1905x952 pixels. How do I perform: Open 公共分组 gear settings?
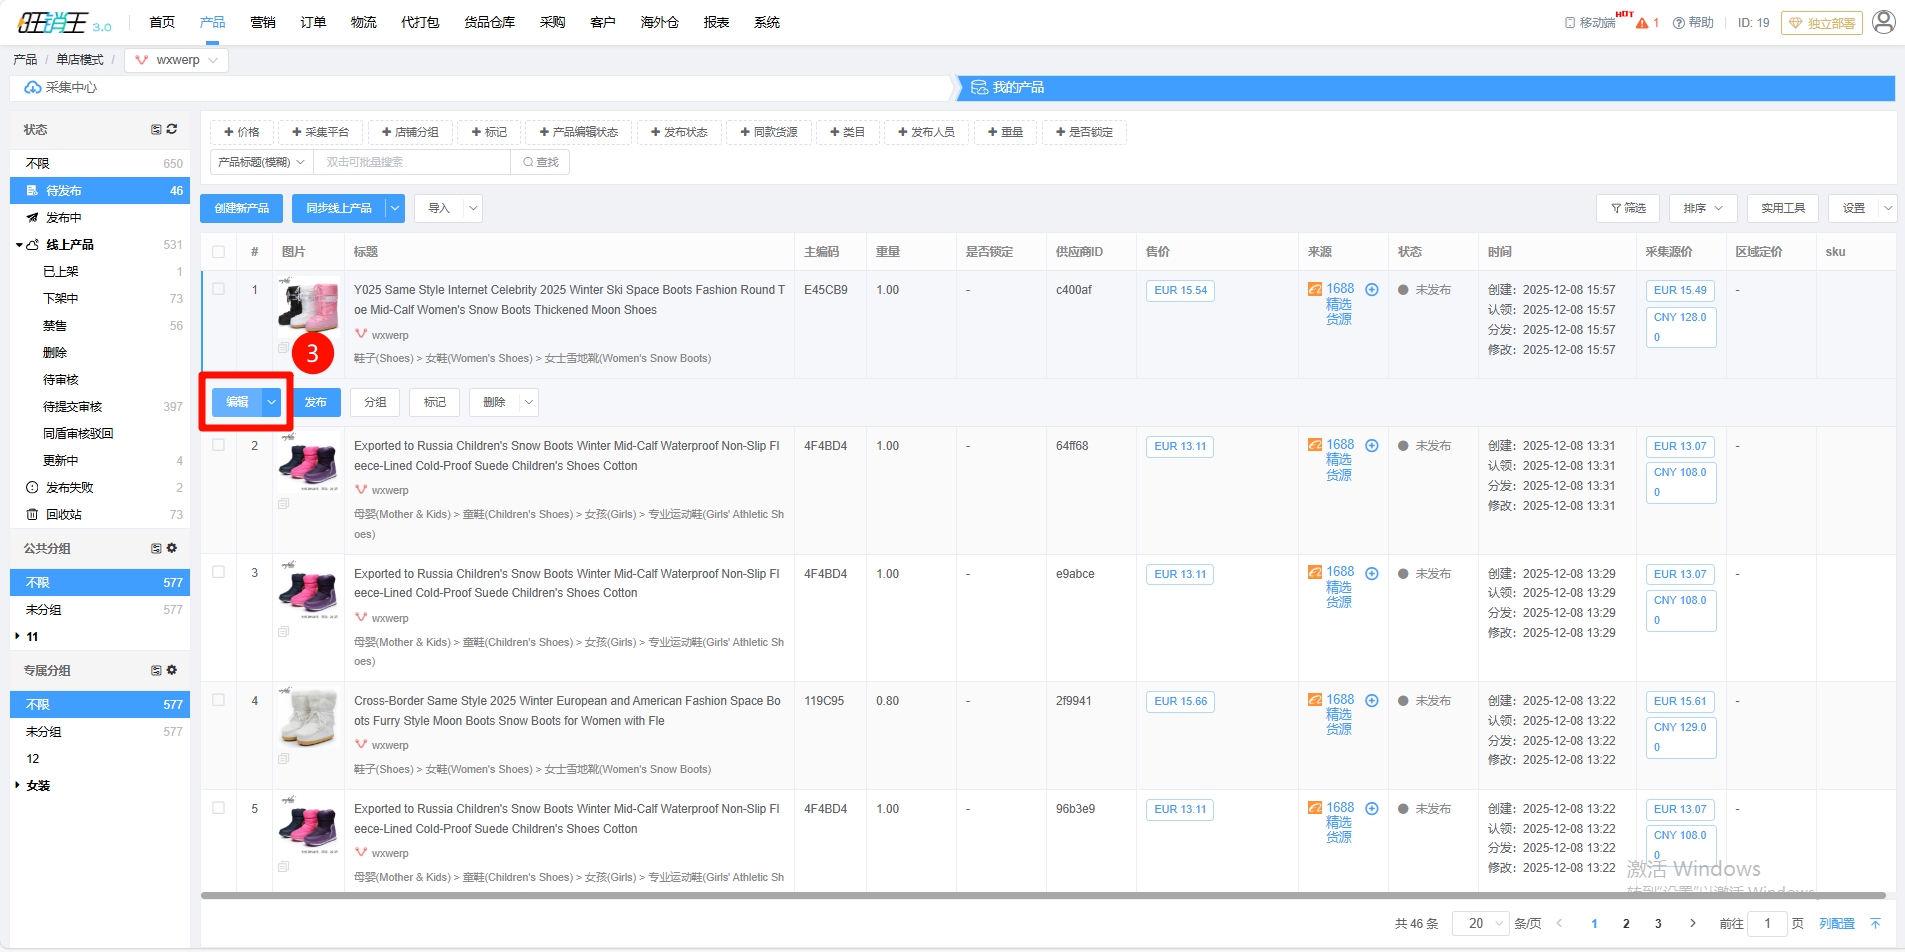[x=172, y=548]
